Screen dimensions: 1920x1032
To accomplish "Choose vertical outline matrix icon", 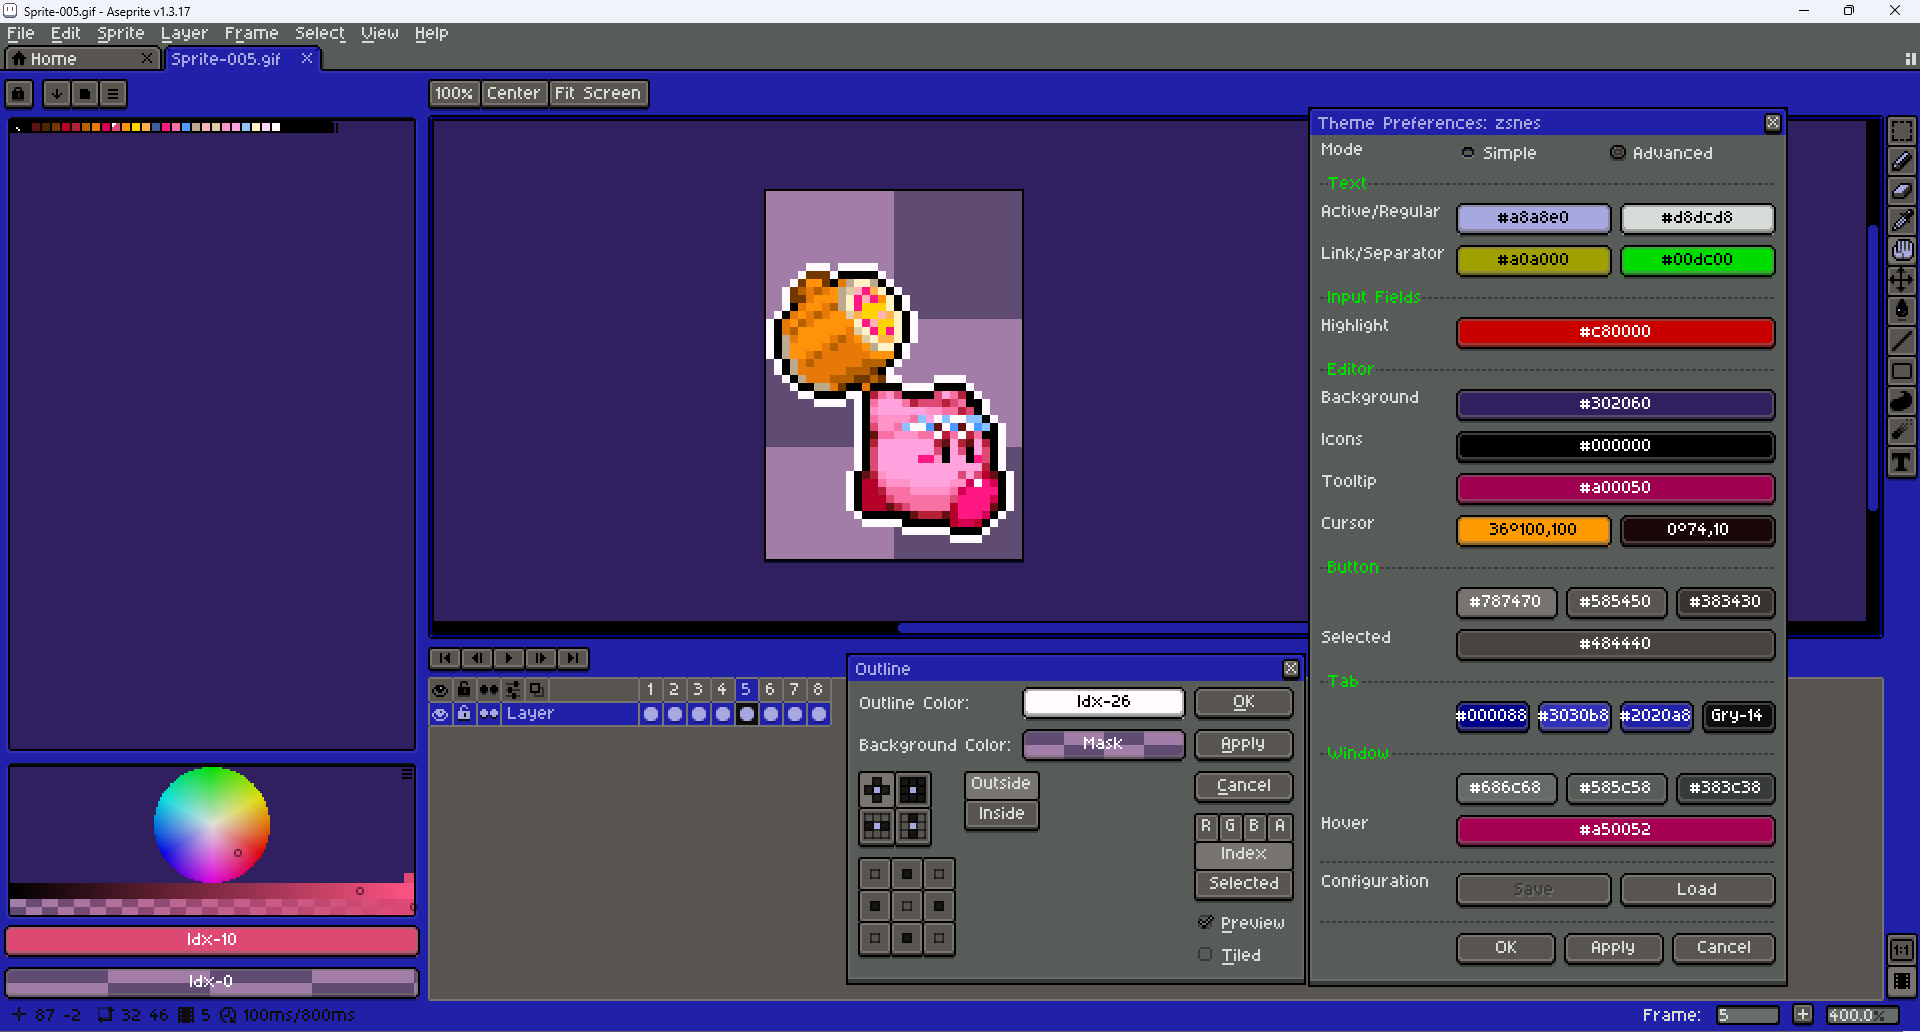I will click(913, 826).
